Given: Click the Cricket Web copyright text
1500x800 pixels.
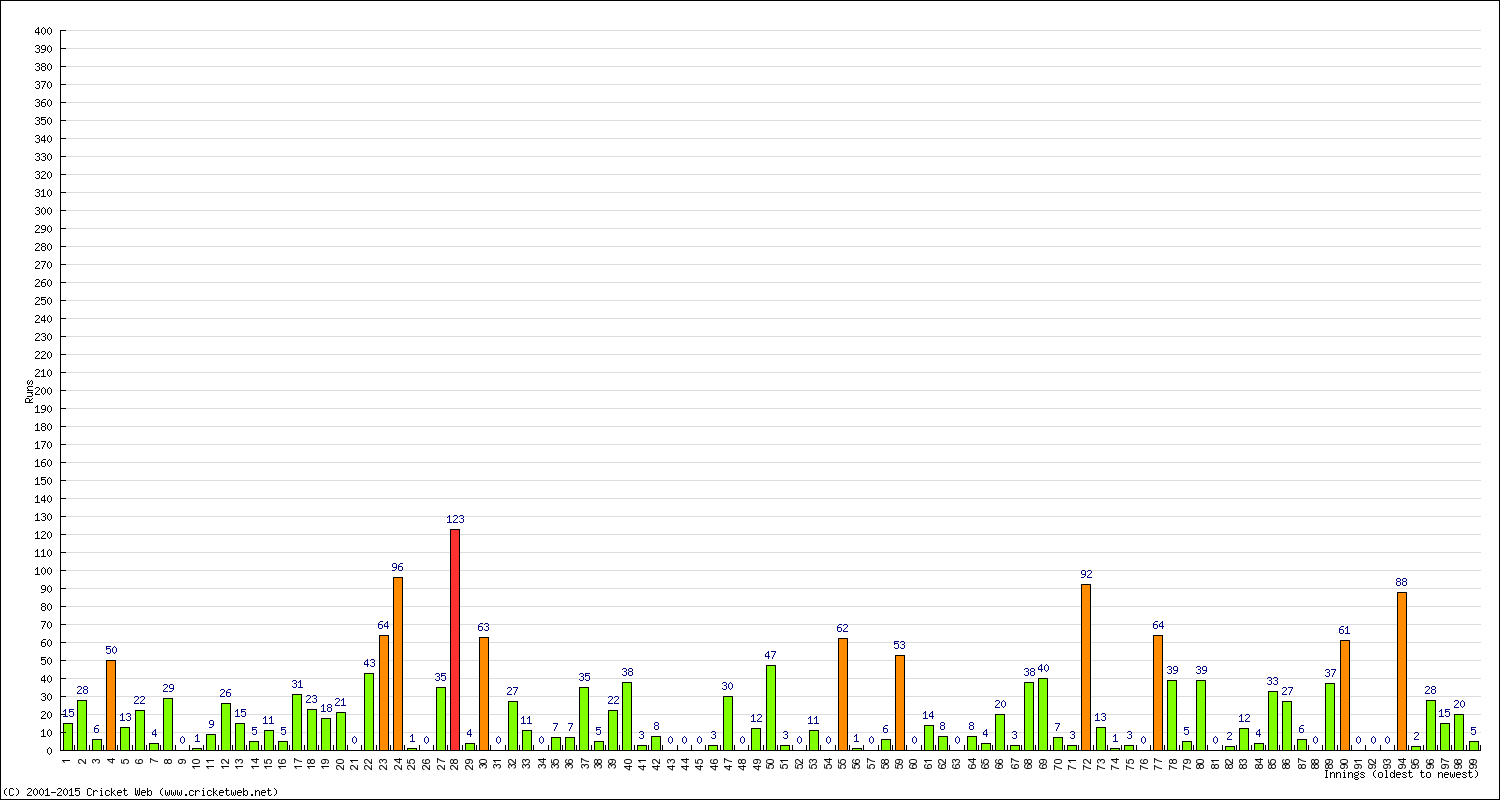Looking at the screenshot, I should 140,792.
